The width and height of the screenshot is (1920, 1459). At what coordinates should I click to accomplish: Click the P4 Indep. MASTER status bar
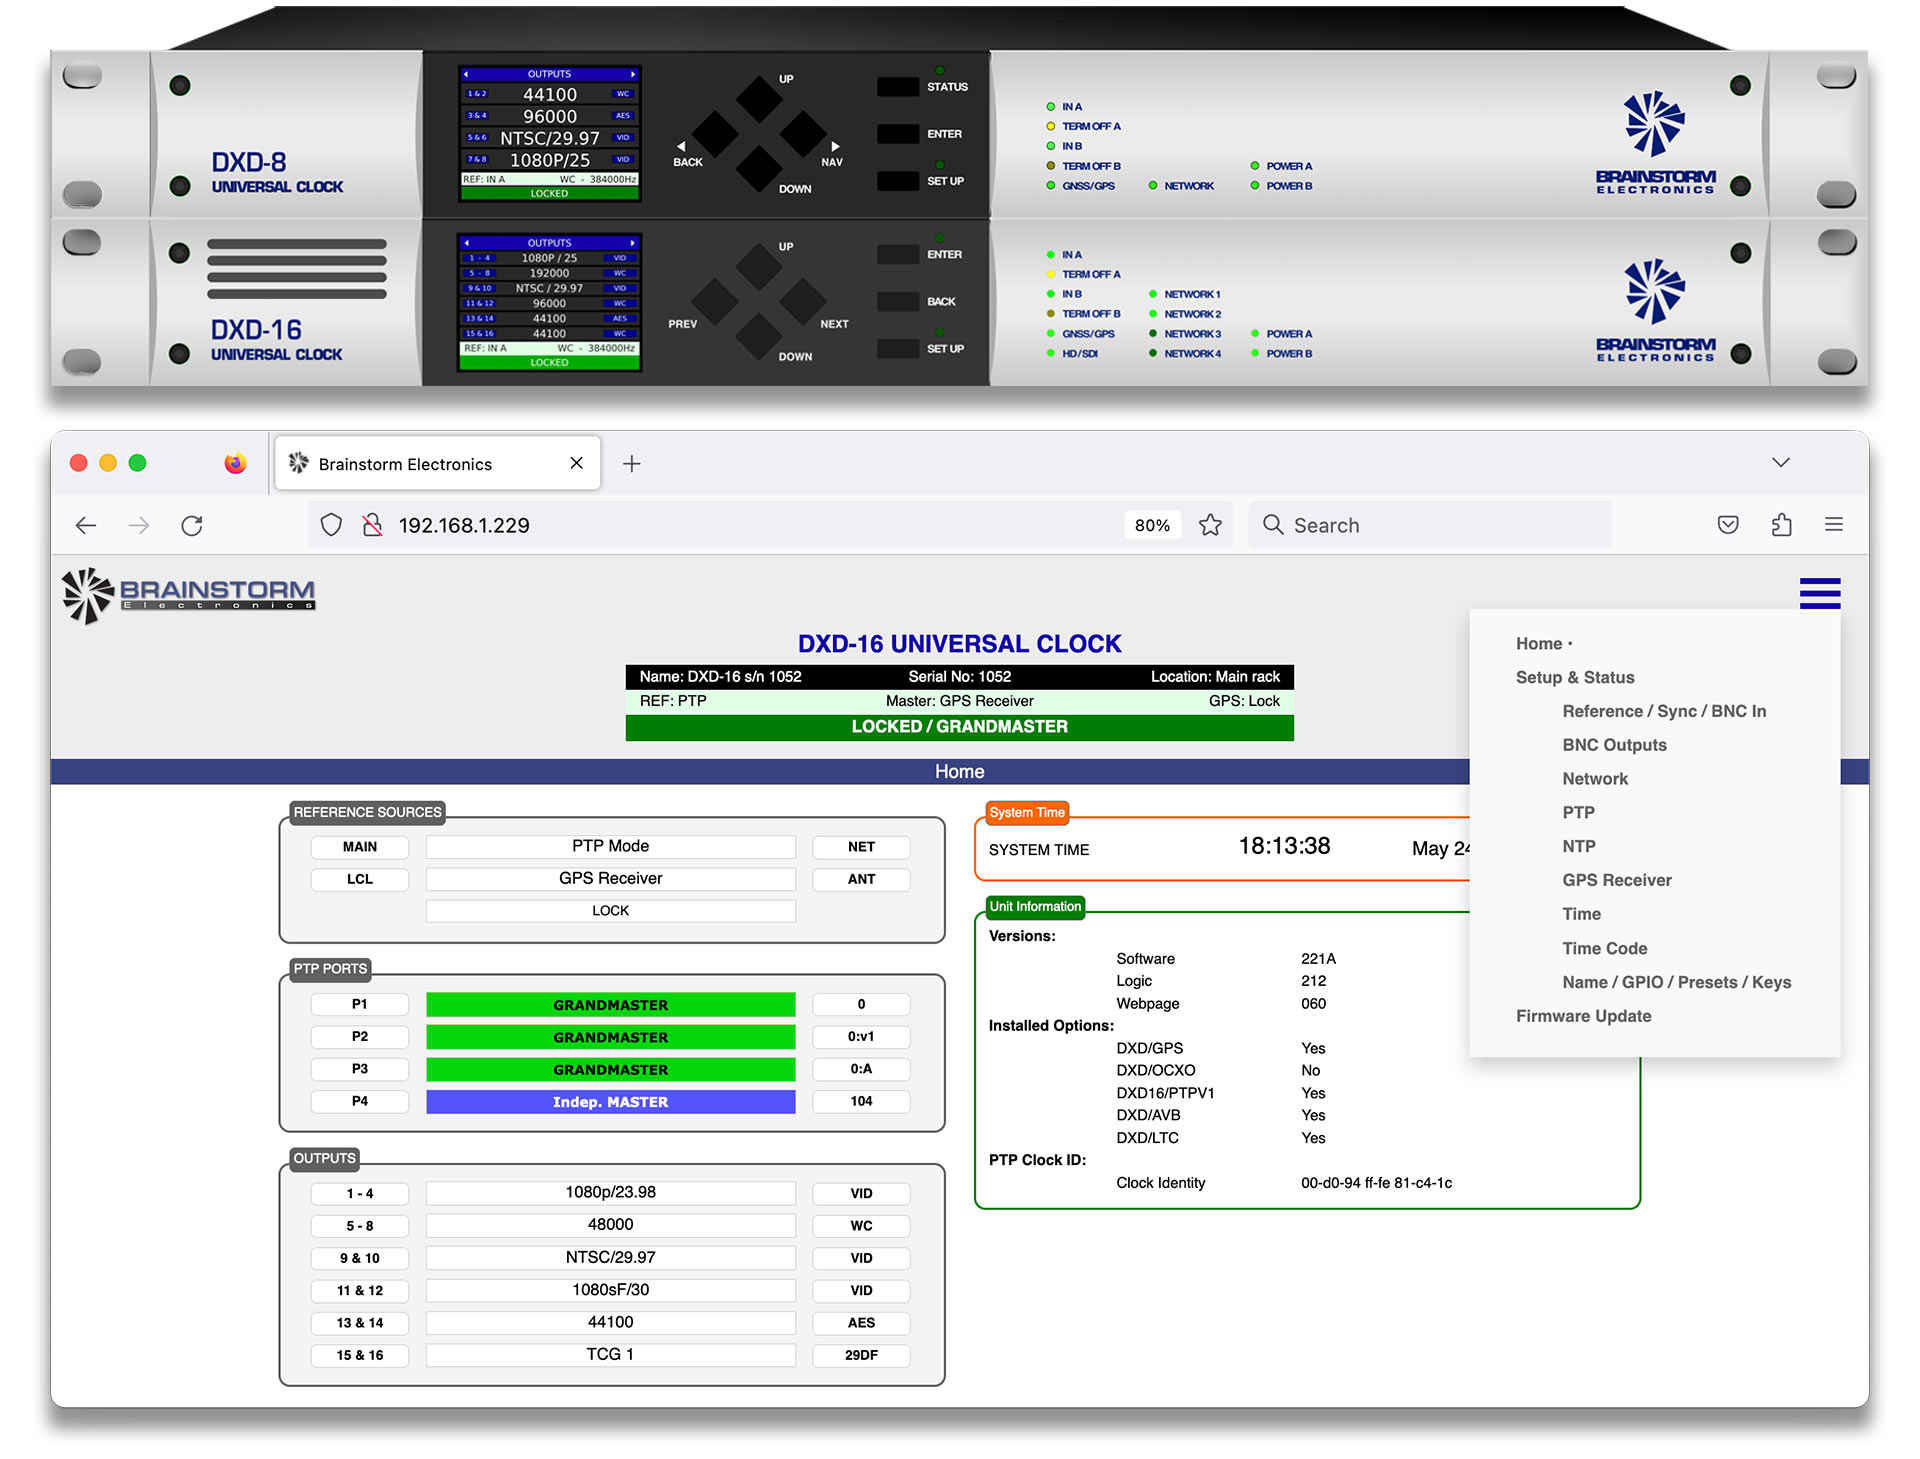coord(610,1101)
